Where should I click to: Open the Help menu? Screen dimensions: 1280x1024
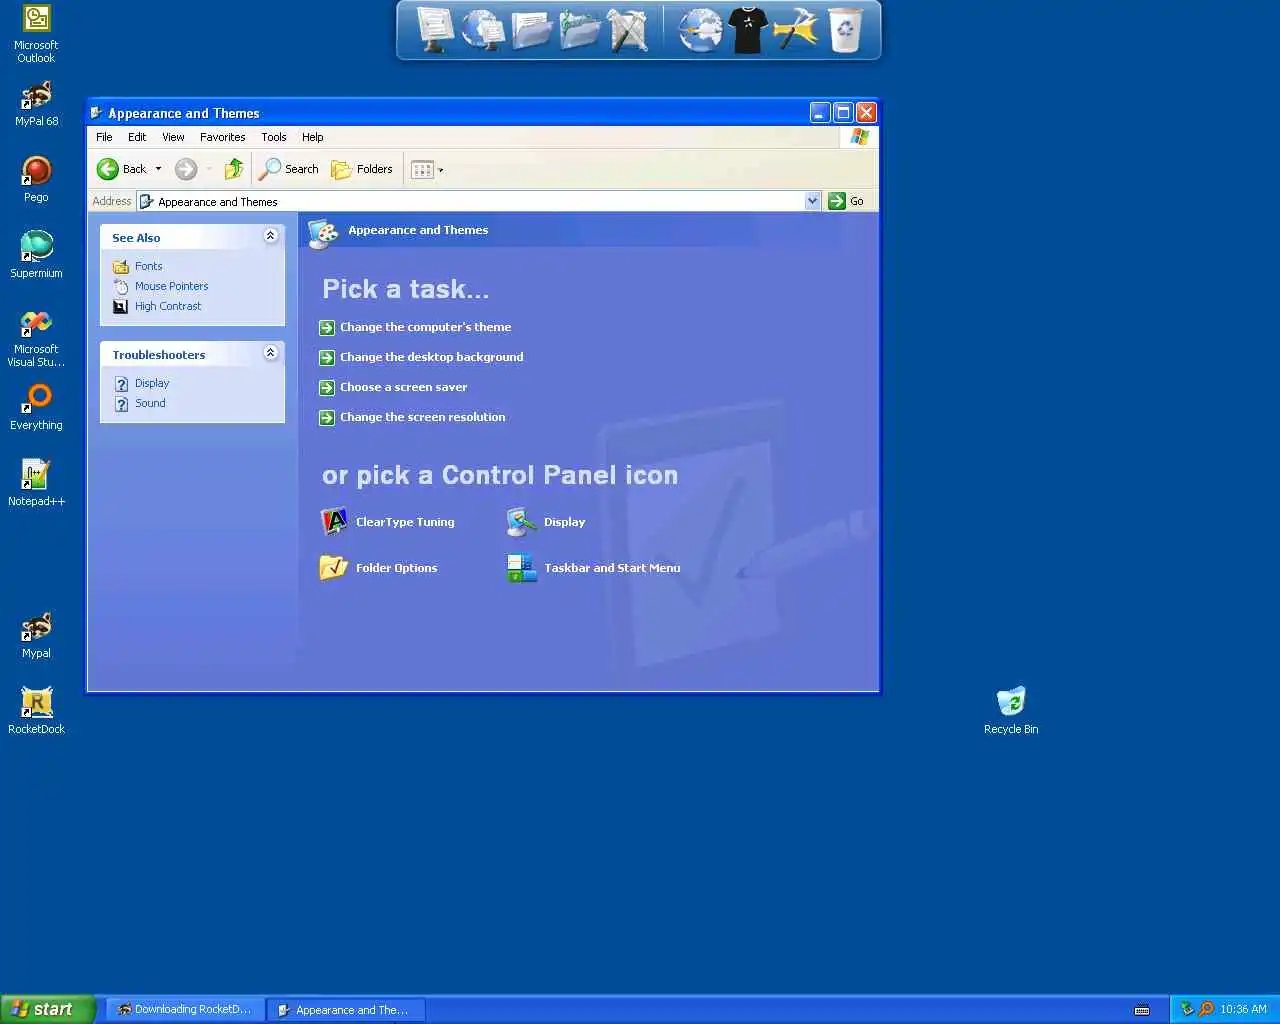313,137
